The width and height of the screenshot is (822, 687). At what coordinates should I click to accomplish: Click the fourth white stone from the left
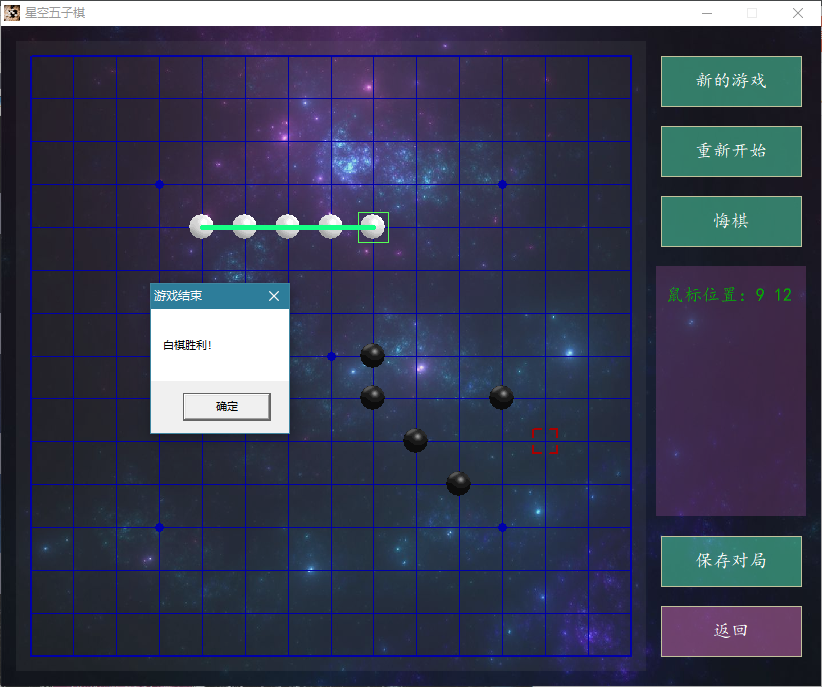click(x=330, y=227)
